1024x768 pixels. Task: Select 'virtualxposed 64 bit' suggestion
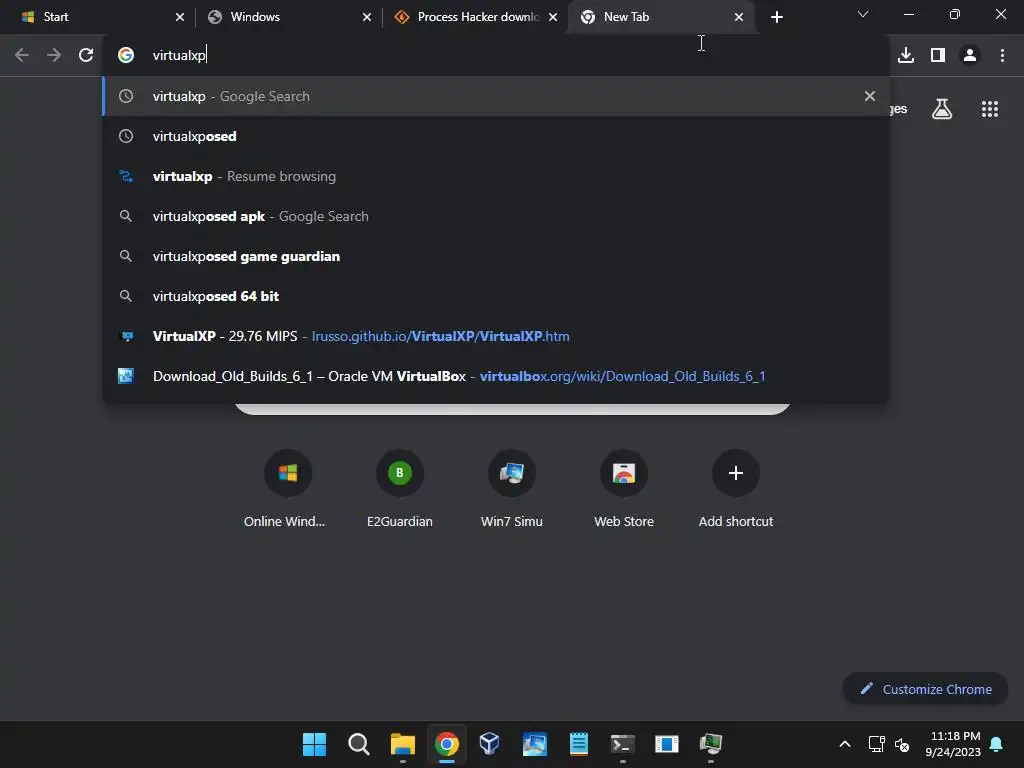tap(495, 296)
